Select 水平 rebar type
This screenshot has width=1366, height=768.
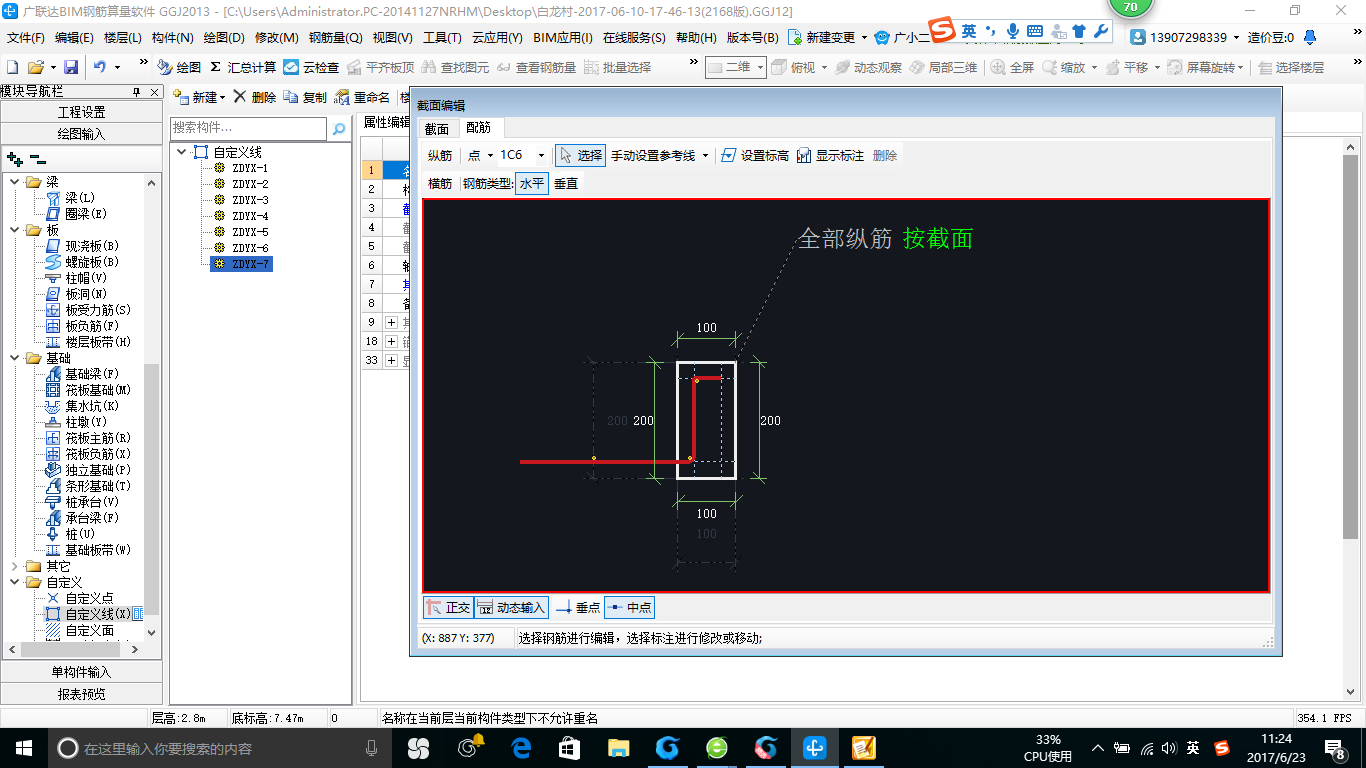point(532,183)
